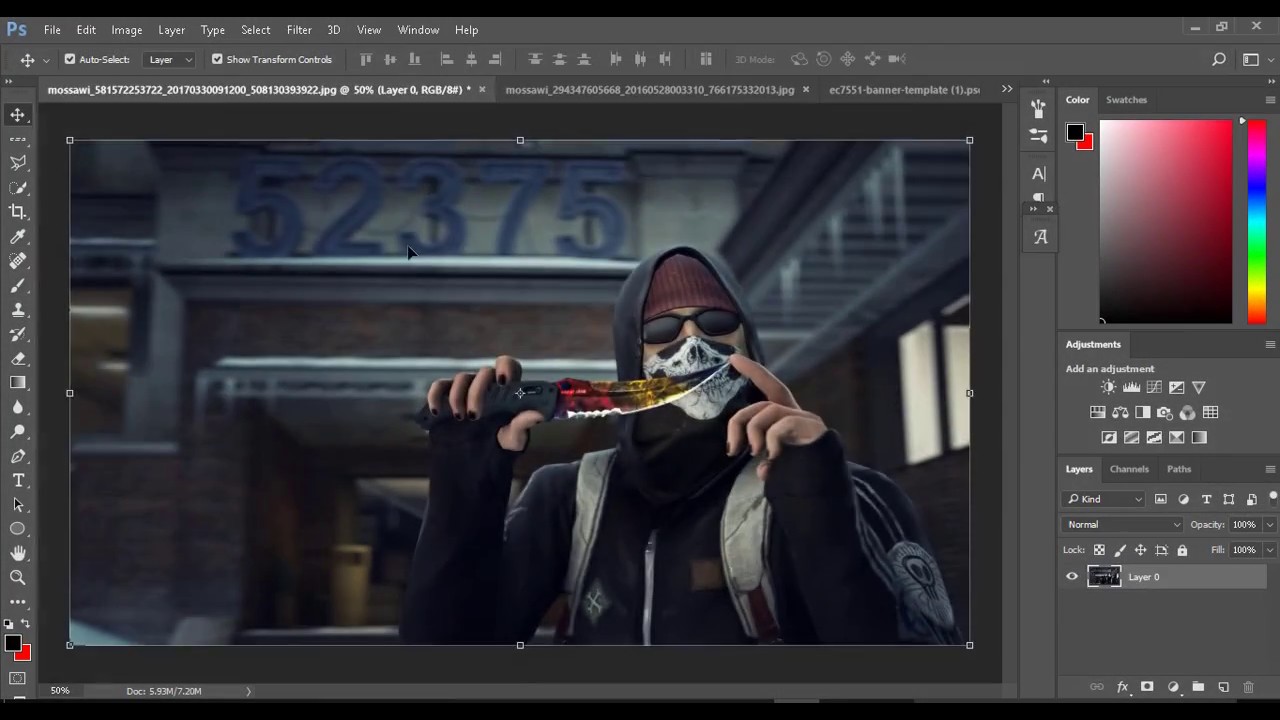Click the 50% zoom field in status bar
This screenshot has width=1280, height=720.
60,691
